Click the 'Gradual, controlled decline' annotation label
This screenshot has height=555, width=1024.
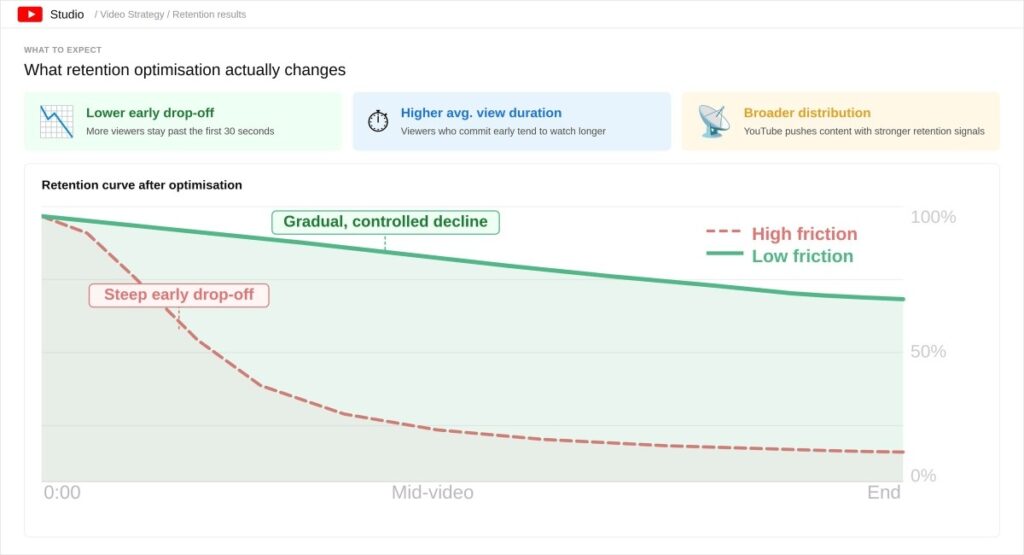pos(385,222)
